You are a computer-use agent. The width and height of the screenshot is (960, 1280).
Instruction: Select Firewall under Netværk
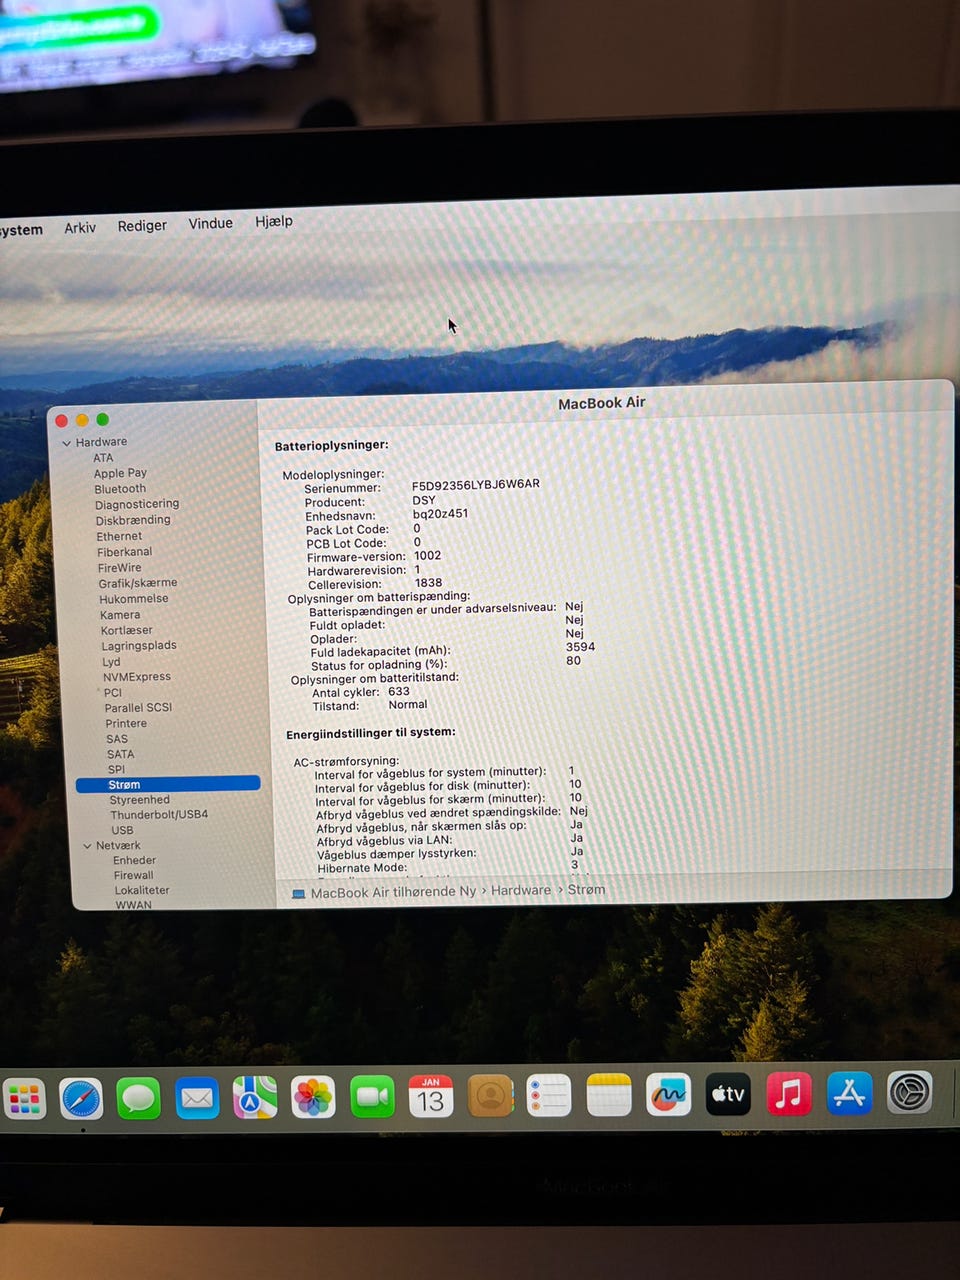coord(134,875)
